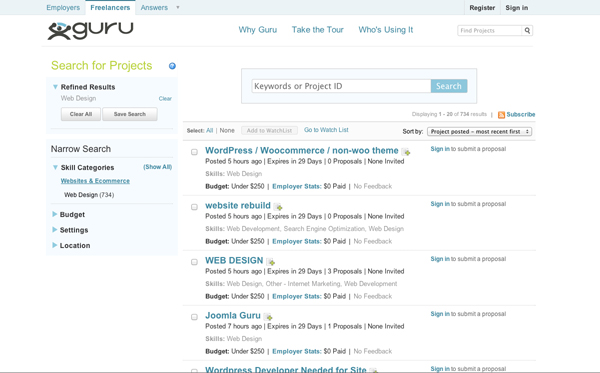This screenshot has width=600, height=373.
Task: Tick checkbox for WordPress / Woocommerce project
Action: [x=194, y=152]
